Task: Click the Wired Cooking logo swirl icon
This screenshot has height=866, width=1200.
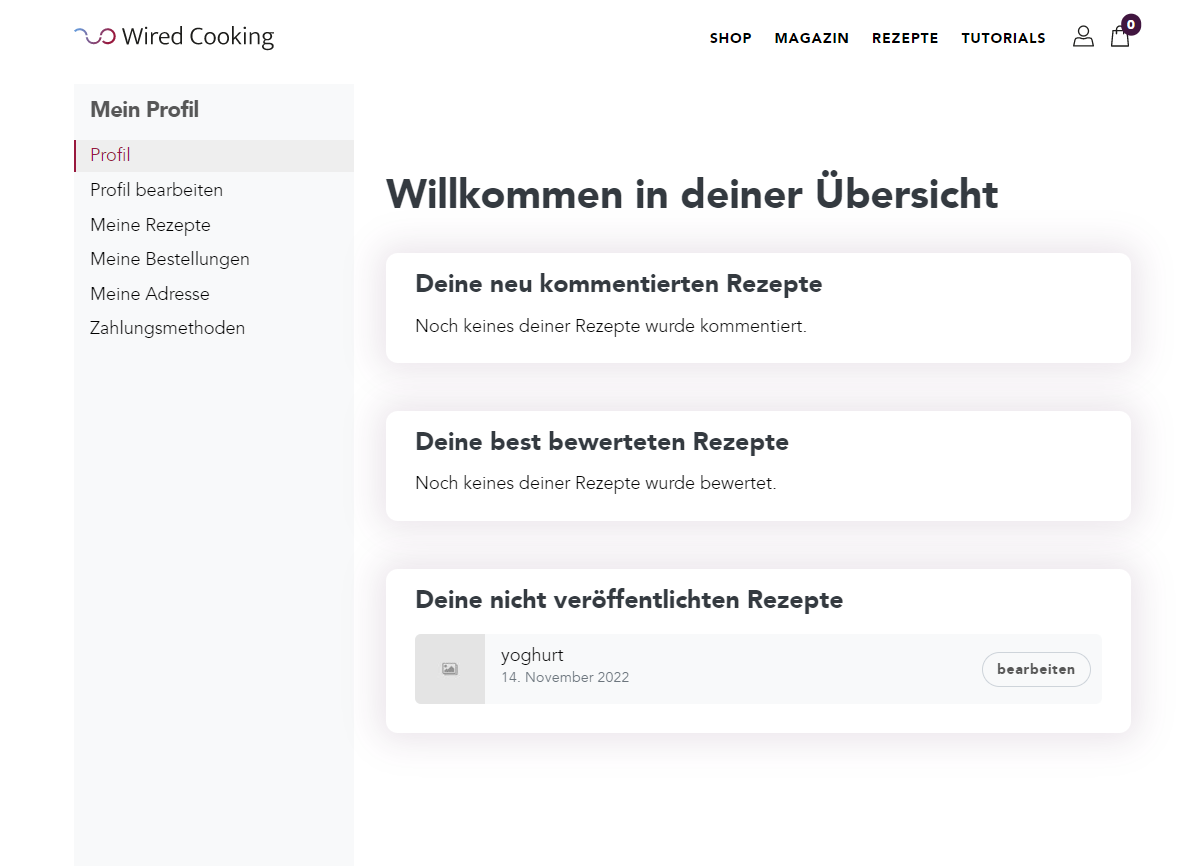Action: (x=95, y=37)
